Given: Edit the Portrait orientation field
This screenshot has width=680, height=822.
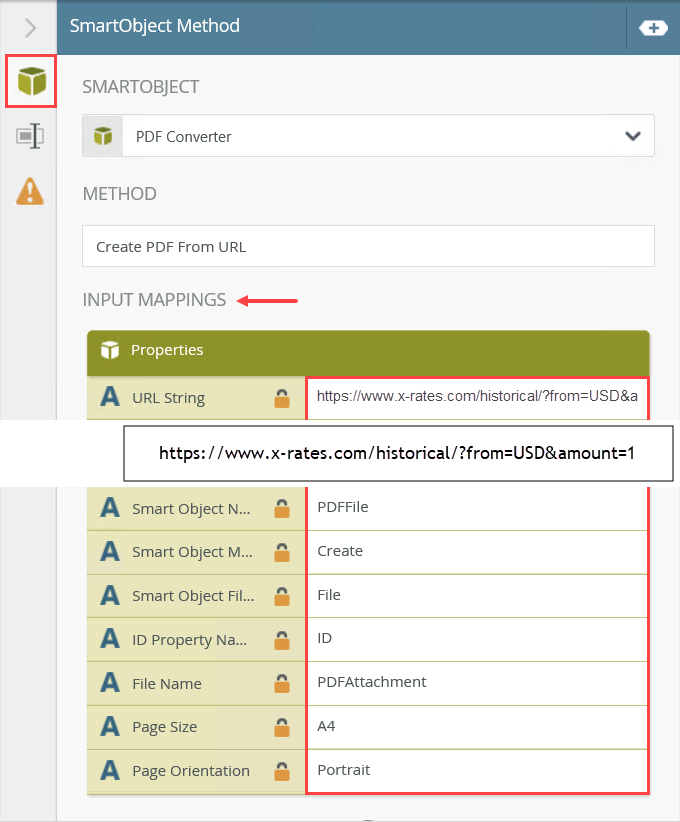Looking at the screenshot, I should [477, 771].
